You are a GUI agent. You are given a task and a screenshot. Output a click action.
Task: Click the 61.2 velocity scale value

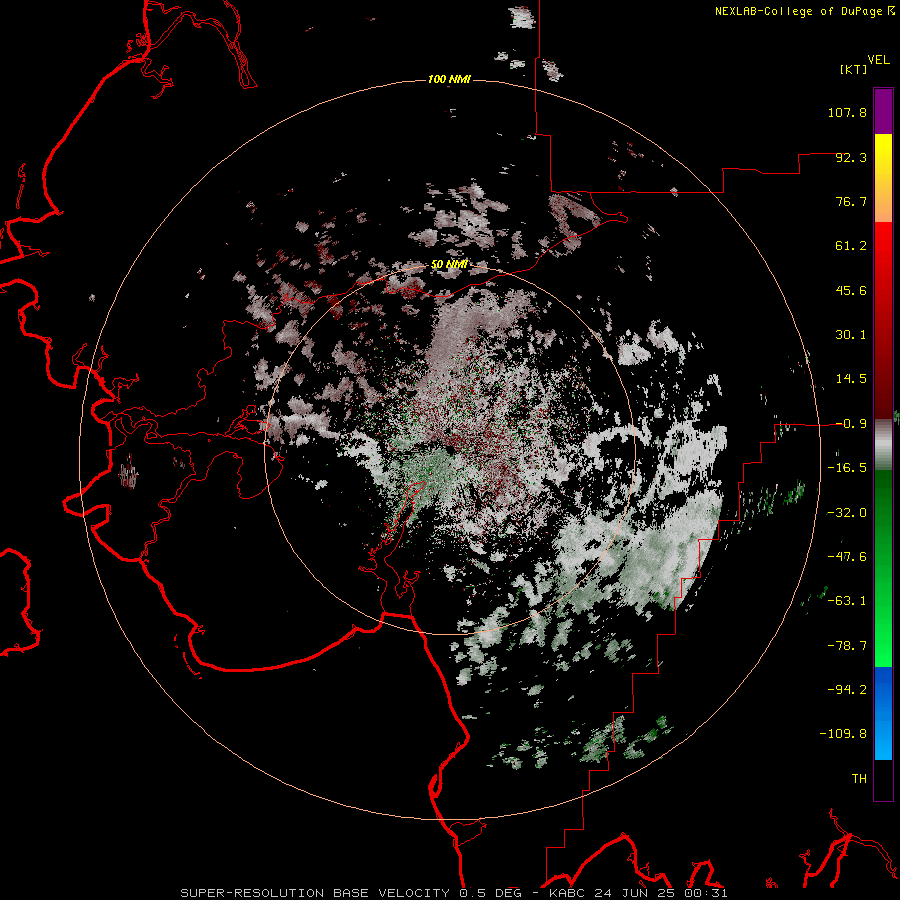point(851,246)
